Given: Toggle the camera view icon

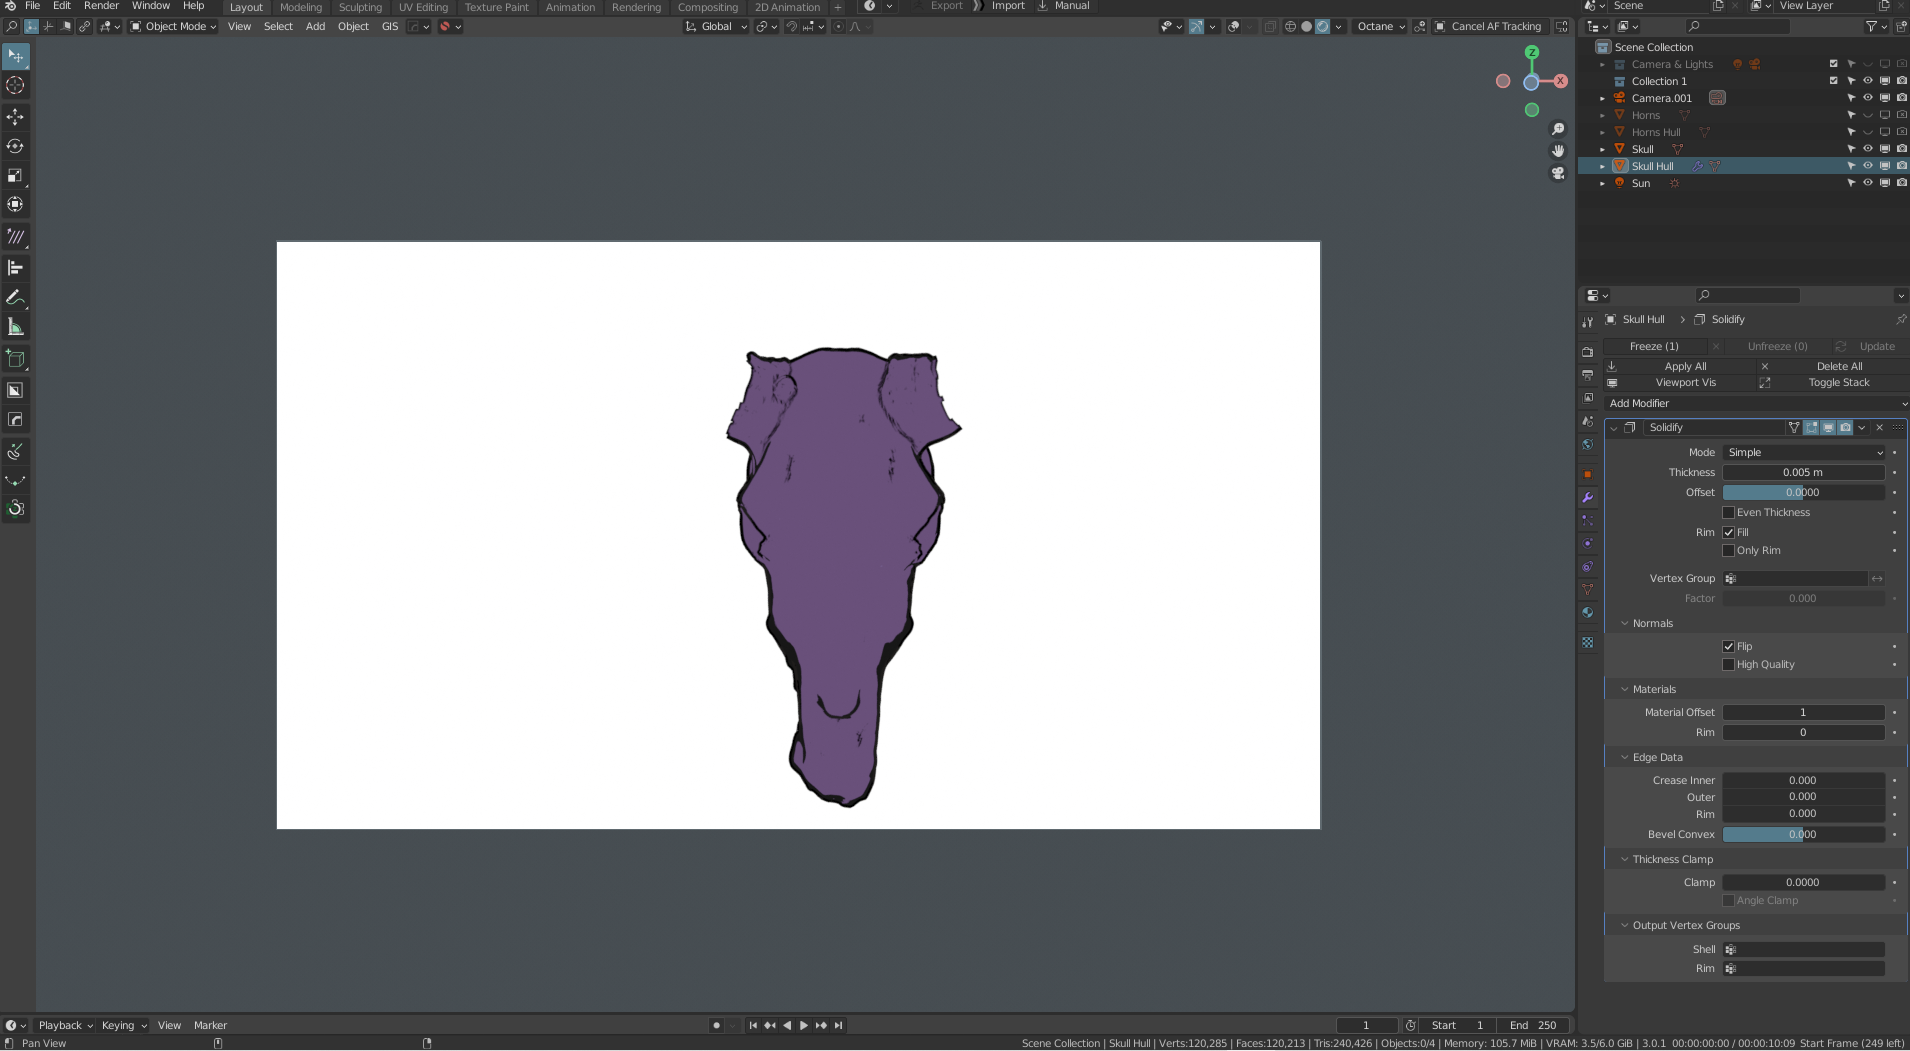Looking at the screenshot, I should [x=1558, y=173].
